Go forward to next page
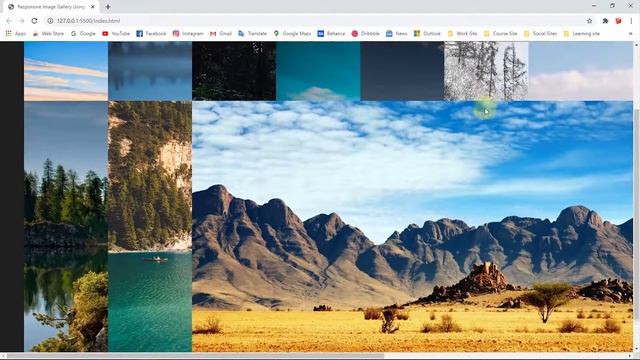This screenshot has width=640, height=360. pyautogui.click(x=22, y=21)
